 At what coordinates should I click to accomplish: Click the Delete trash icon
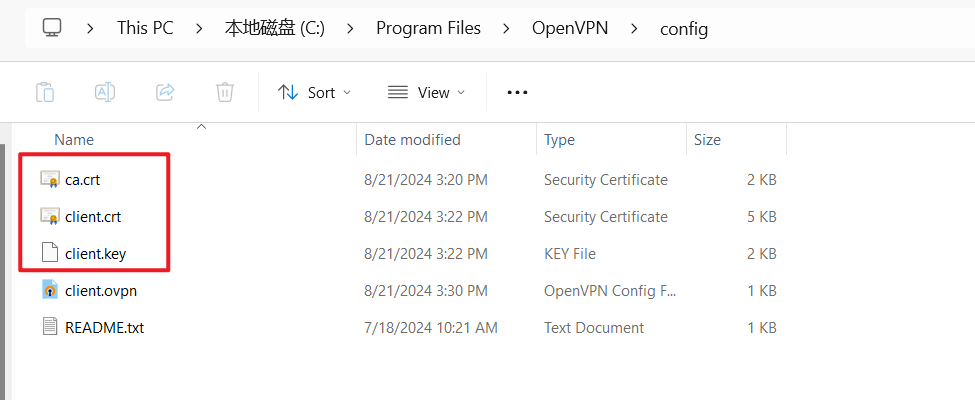click(225, 92)
